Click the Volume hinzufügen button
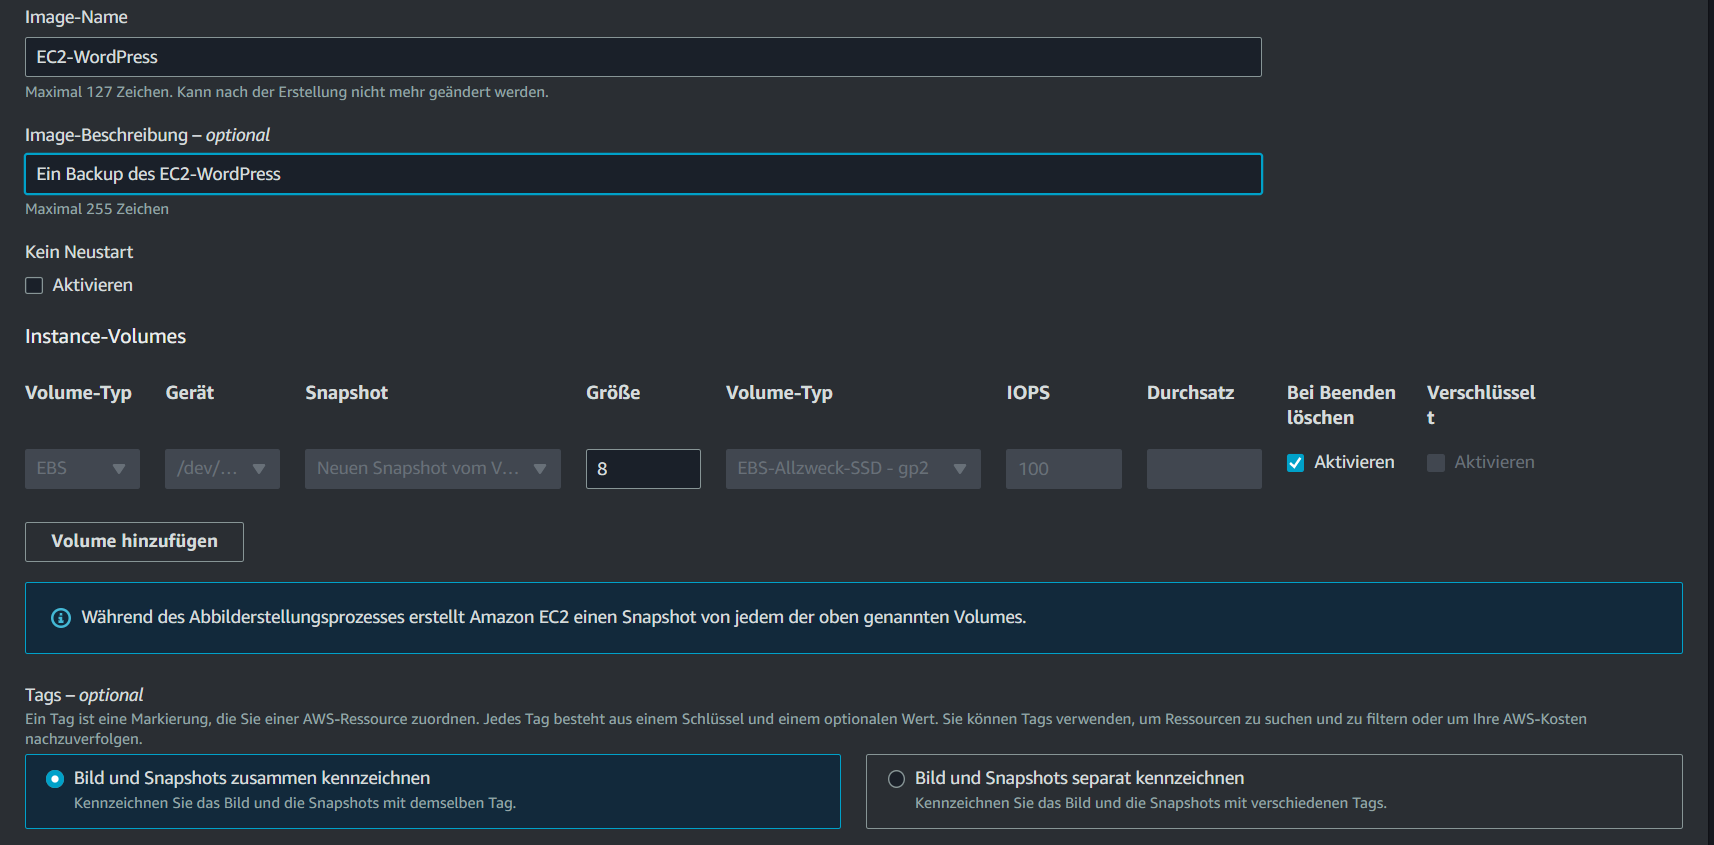Viewport: 1714px width, 845px height. [134, 542]
